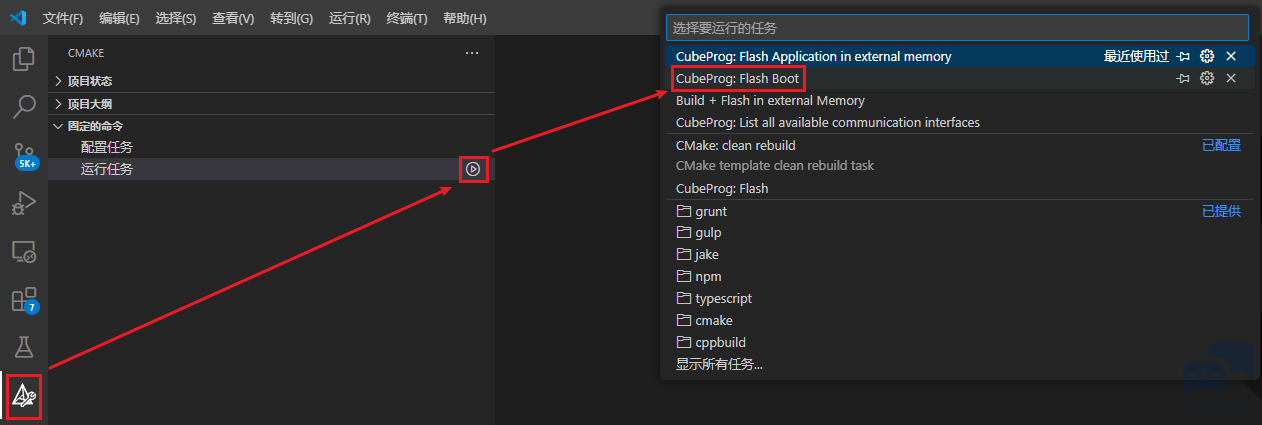Configure the Flash Application in external memory task
This screenshot has height=425, width=1262.
(1207, 56)
